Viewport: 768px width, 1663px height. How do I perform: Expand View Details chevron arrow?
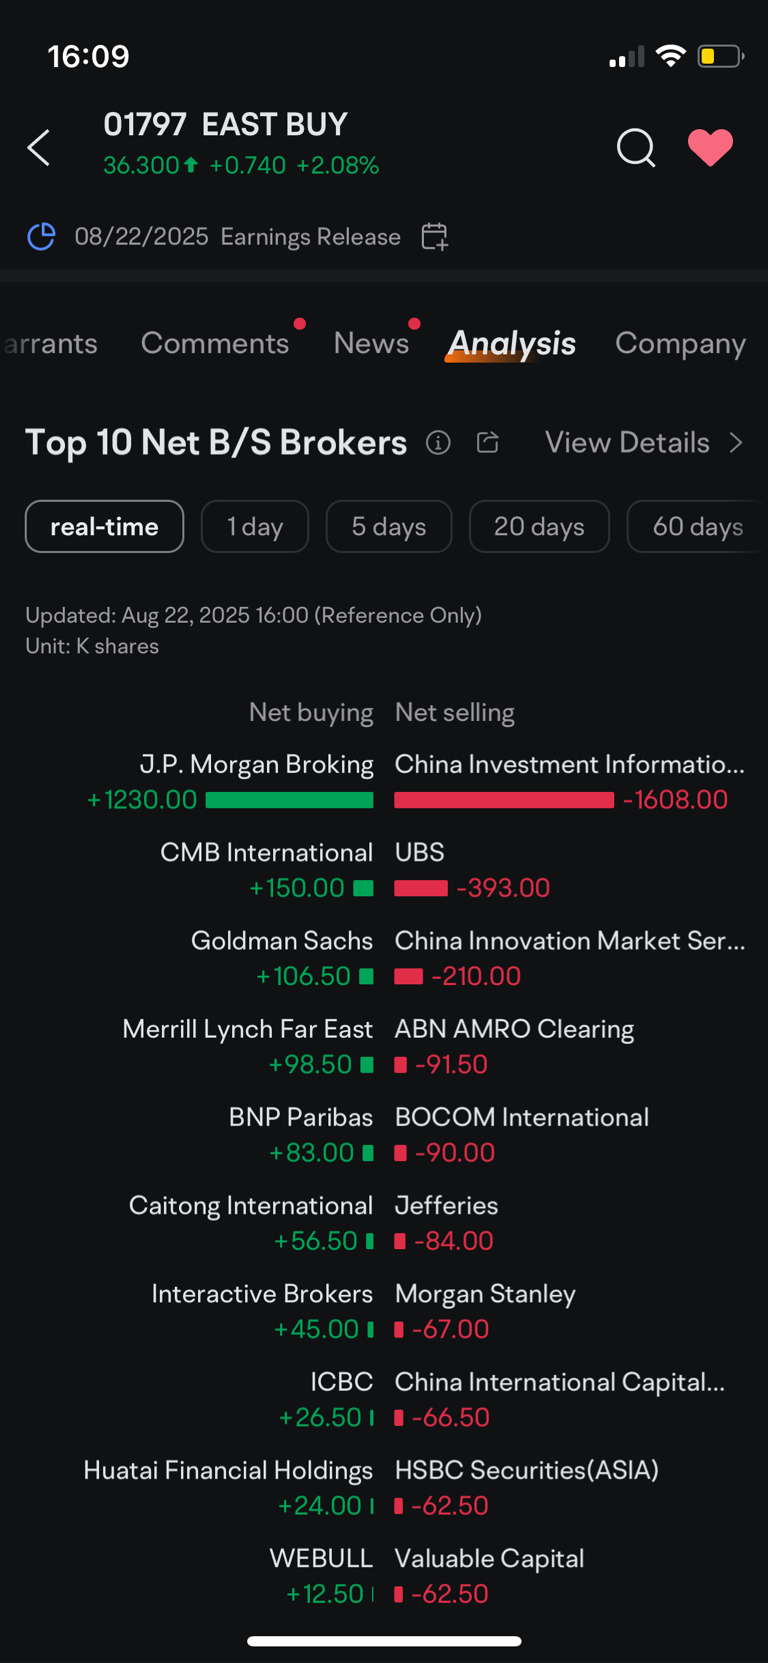tap(736, 442)
